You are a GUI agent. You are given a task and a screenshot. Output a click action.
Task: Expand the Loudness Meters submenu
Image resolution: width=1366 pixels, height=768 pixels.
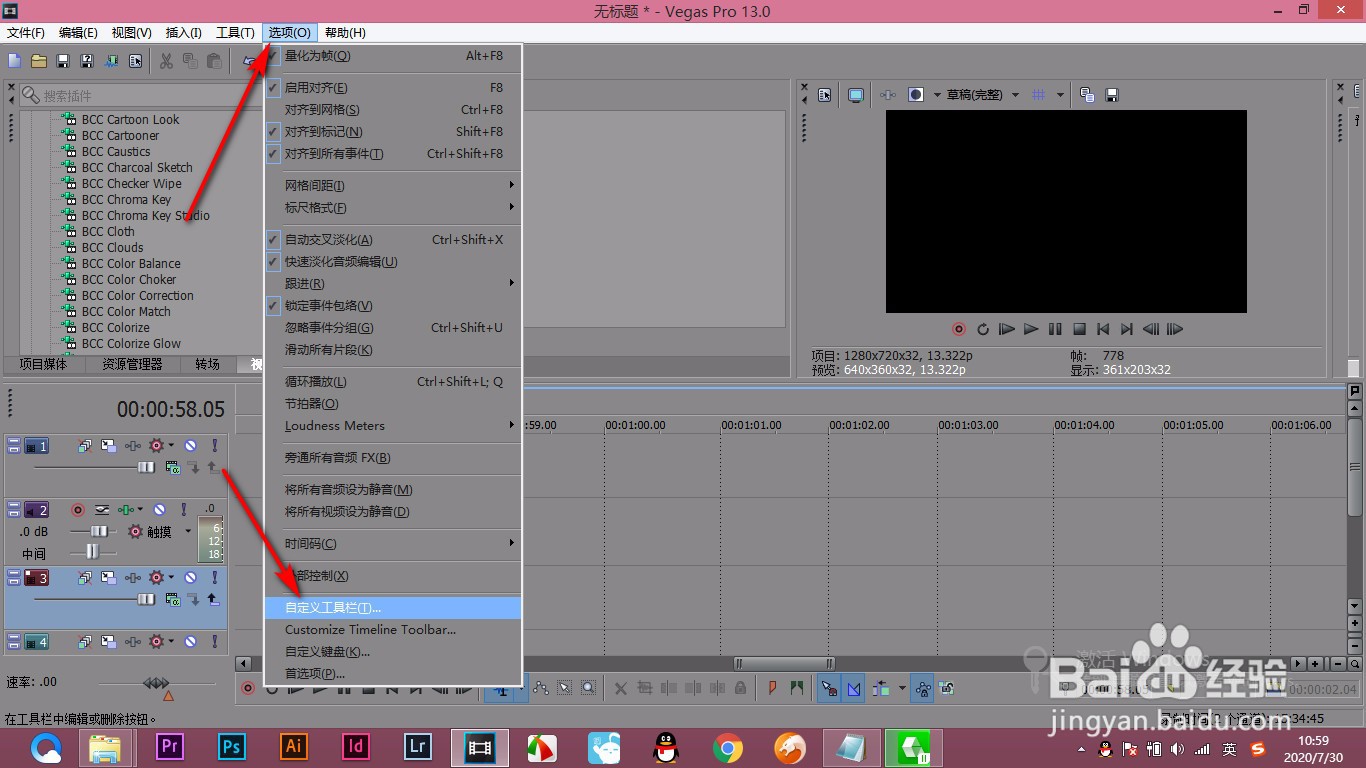tap(393, 426)
